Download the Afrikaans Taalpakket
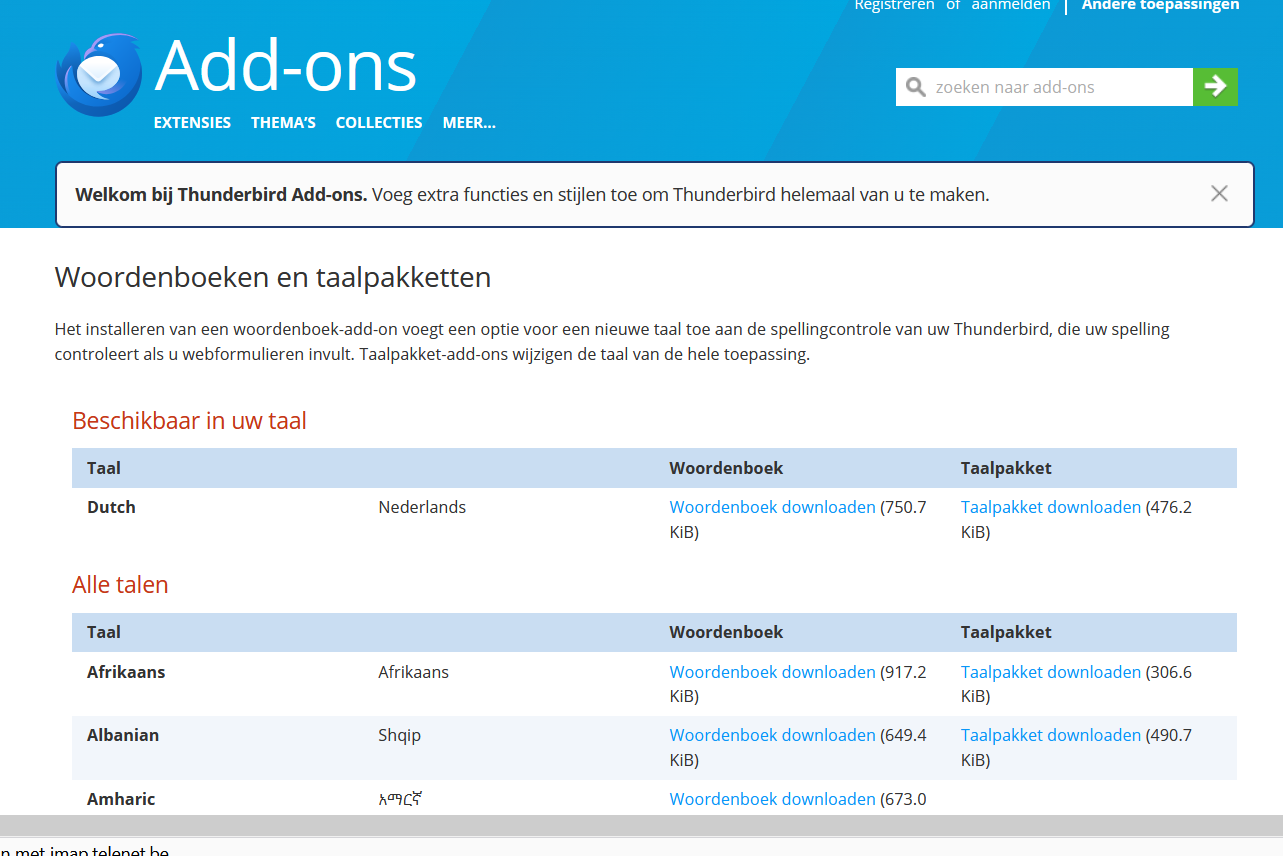 [1050, 672]
